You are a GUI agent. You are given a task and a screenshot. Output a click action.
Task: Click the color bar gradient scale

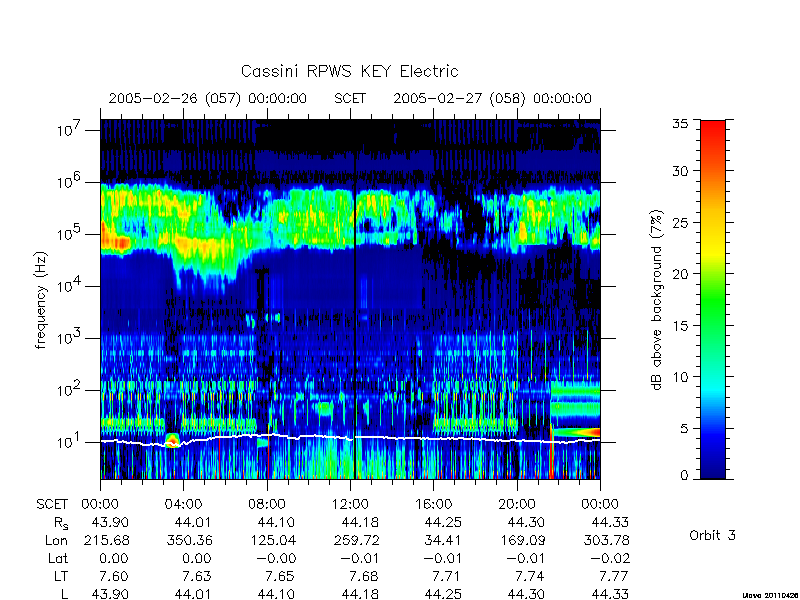click(713, 299)
